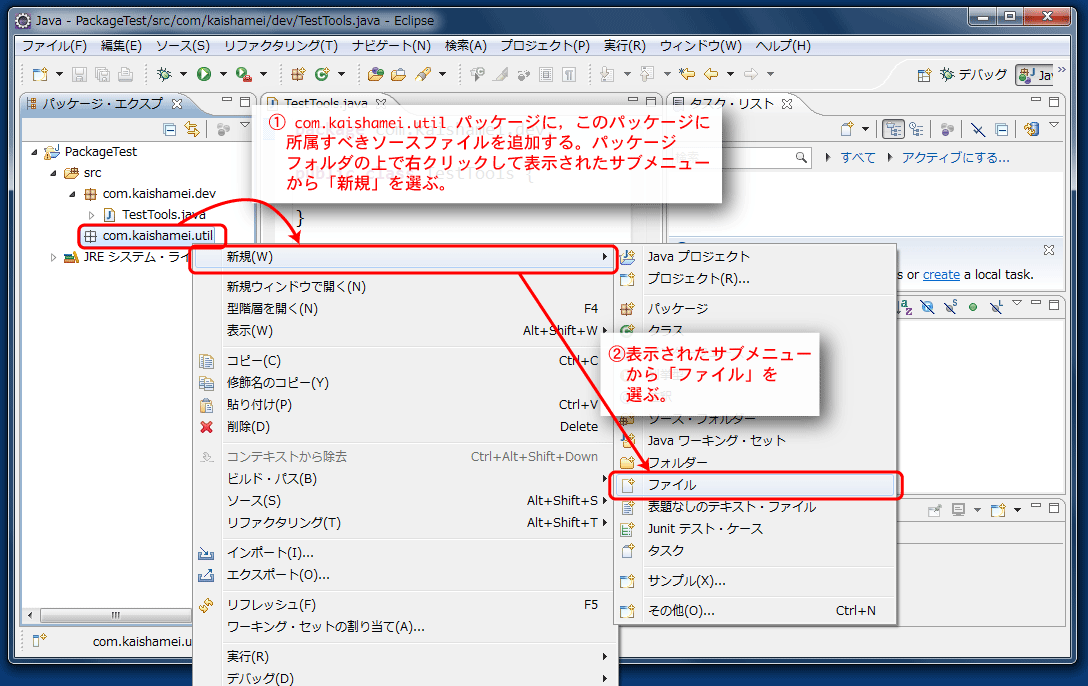This screenshot has height=686, width=1088.
Task: Switch to the デバッグ perspective button
Action: tap(974, 74)
